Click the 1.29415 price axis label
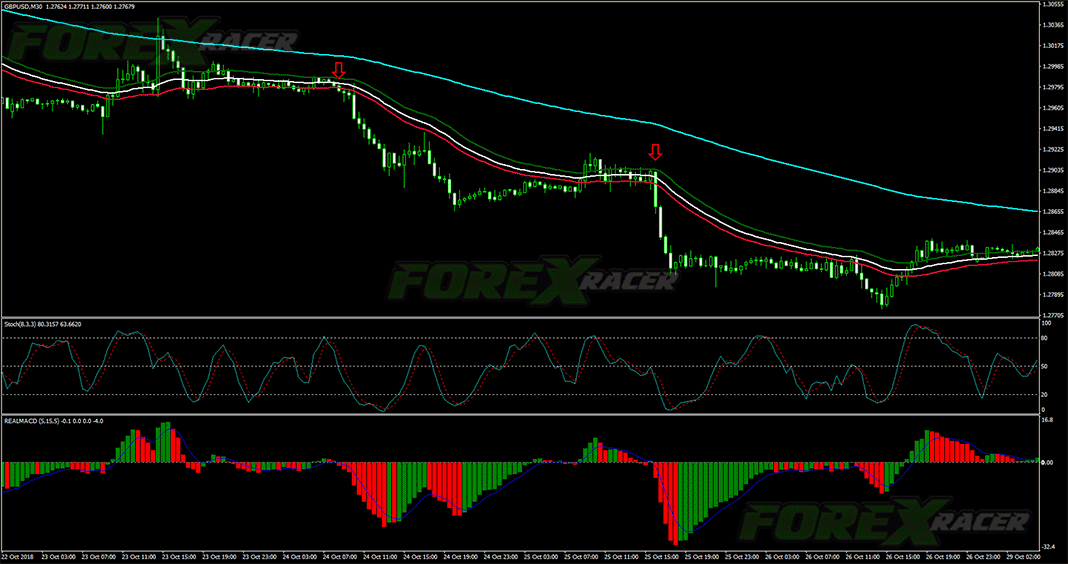 tap(1053, 128)
